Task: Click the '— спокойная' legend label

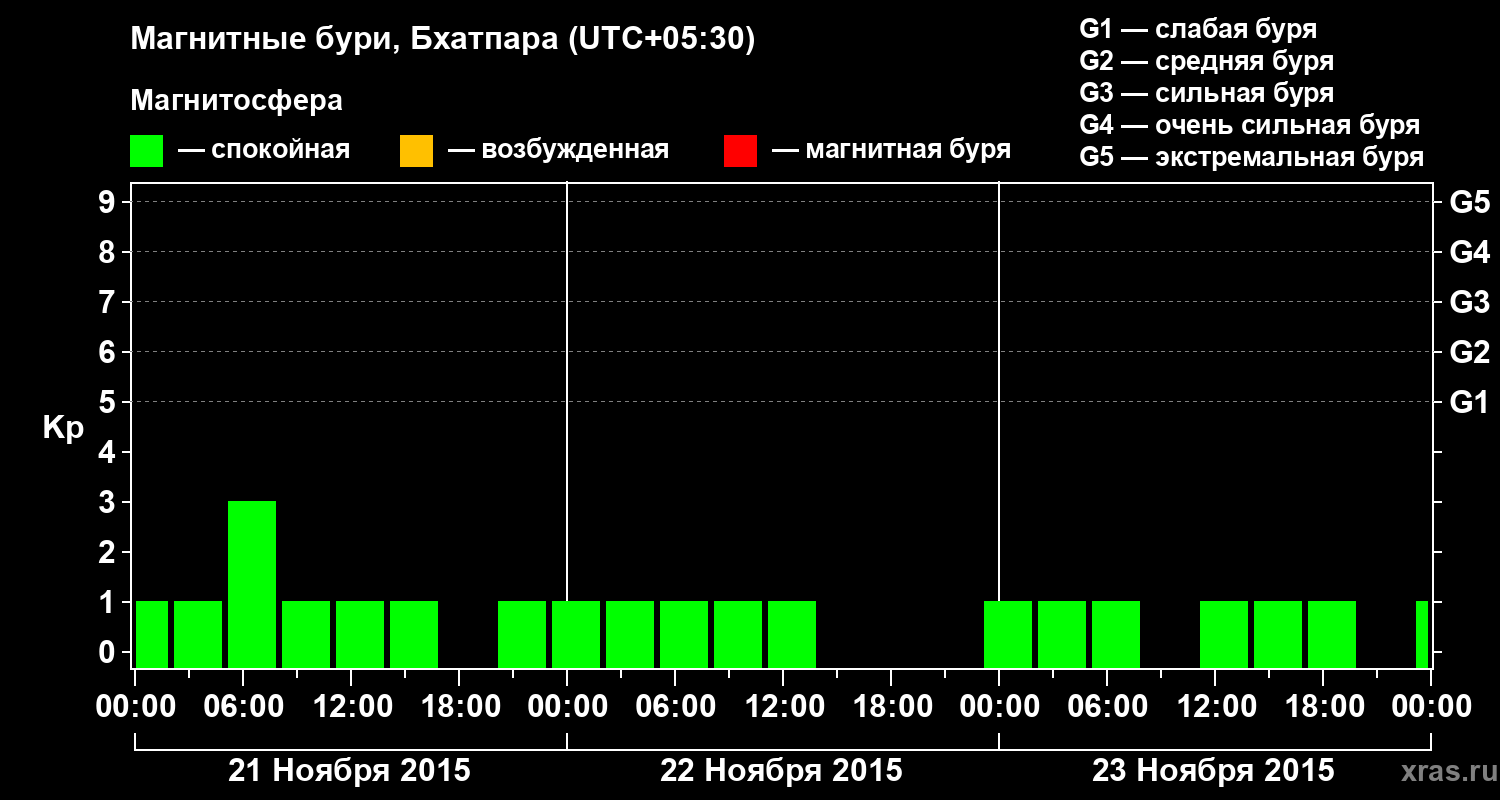Action: (x=264, y=151)
